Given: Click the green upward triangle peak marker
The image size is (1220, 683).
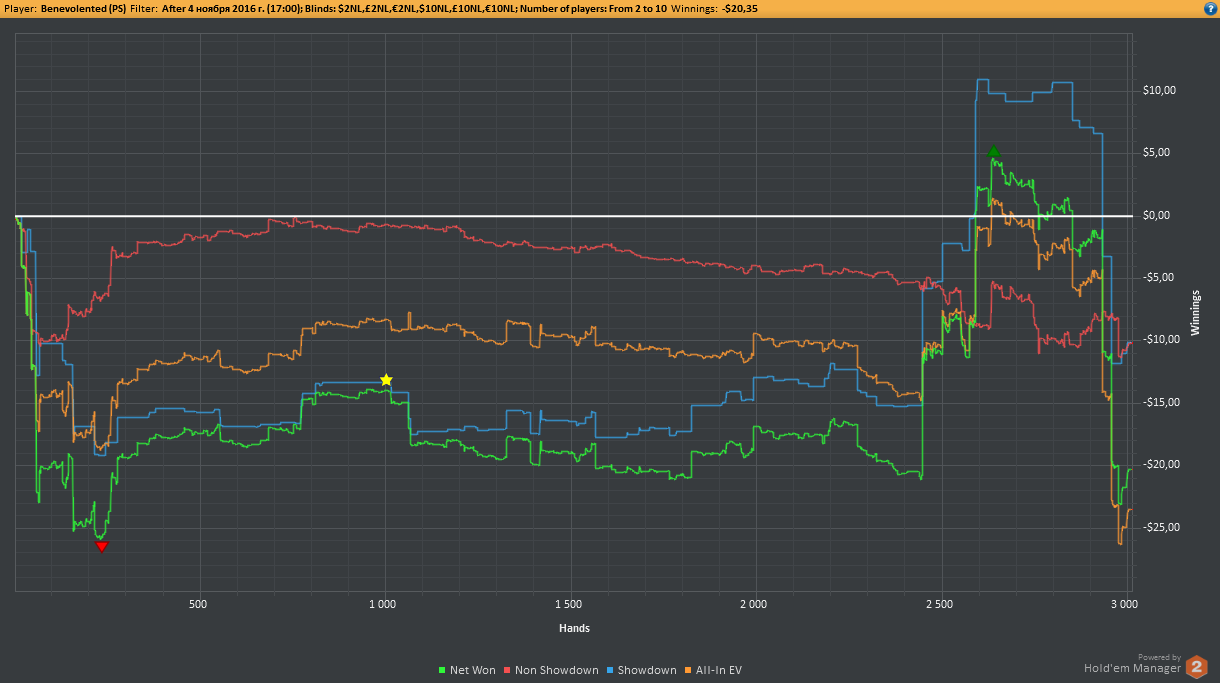Looking at the screenshot, I should pos(993,152).
